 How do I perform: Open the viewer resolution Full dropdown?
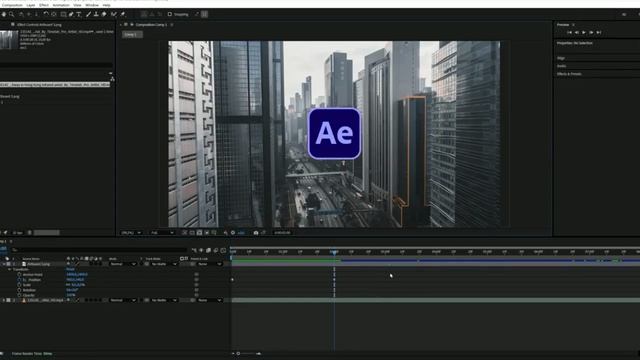(x=162, y=233)
